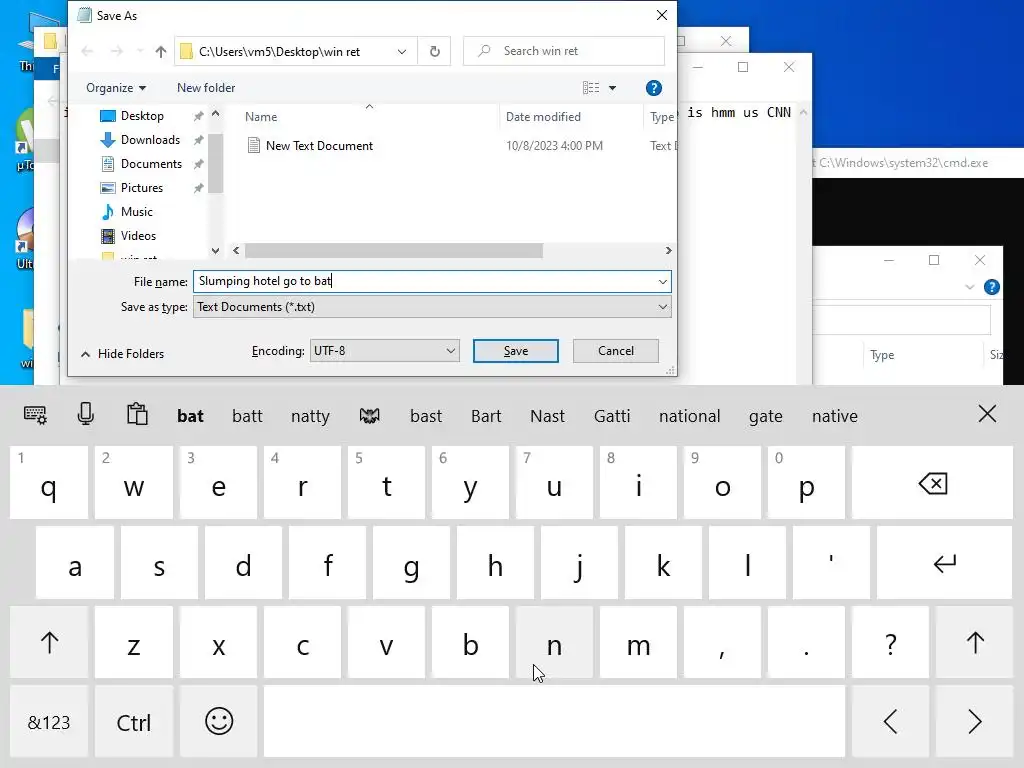Tap the letter q key
The width and height of the screenshot is (1024, 768).
[49, 483]
